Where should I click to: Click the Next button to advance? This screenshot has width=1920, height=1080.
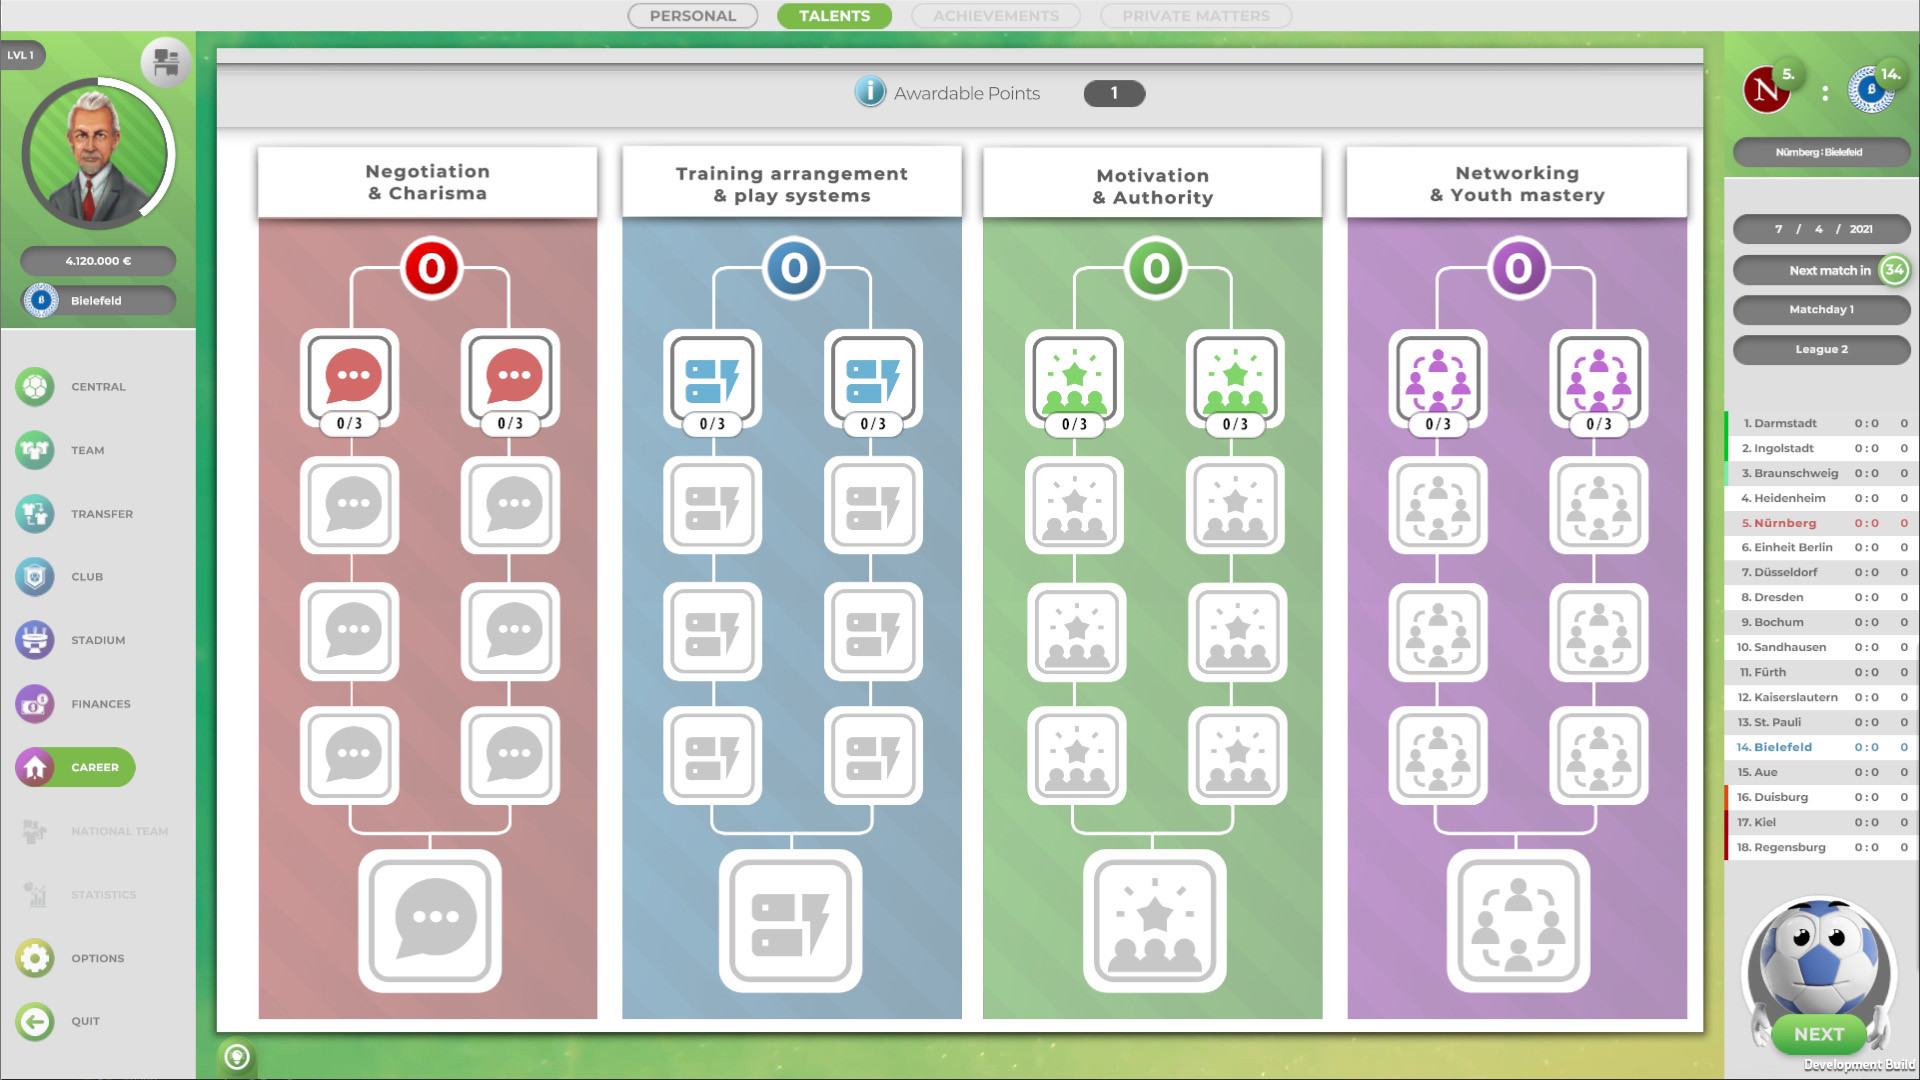tap(1818, 1033)
